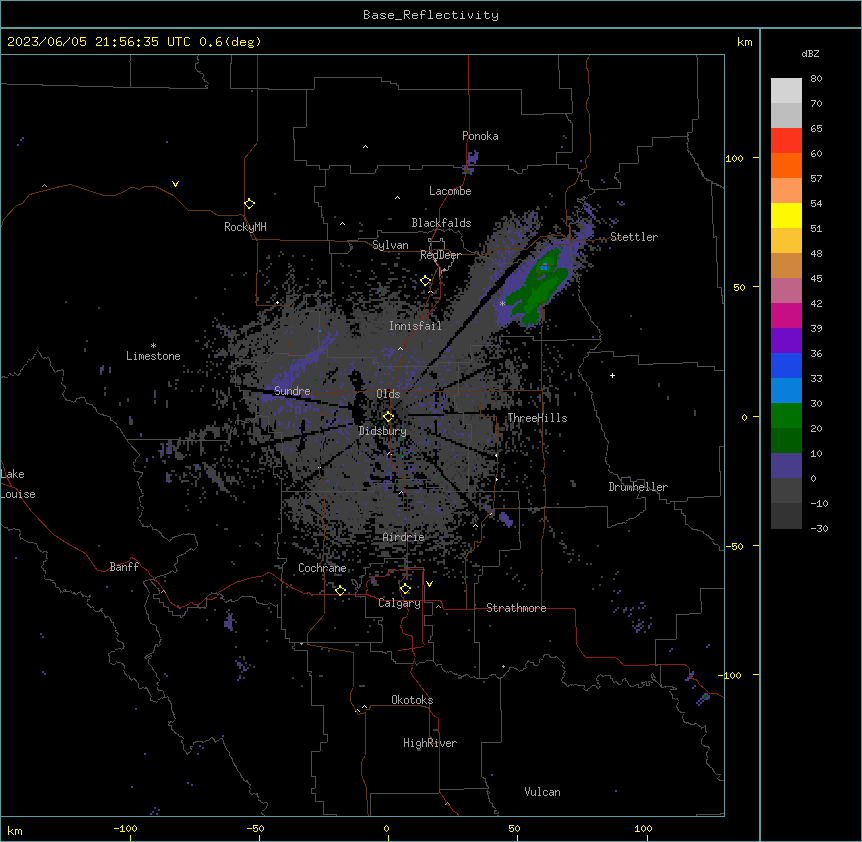
Task: Click the -30 value on dBZ scale
Action: click(x=819, y=529)
